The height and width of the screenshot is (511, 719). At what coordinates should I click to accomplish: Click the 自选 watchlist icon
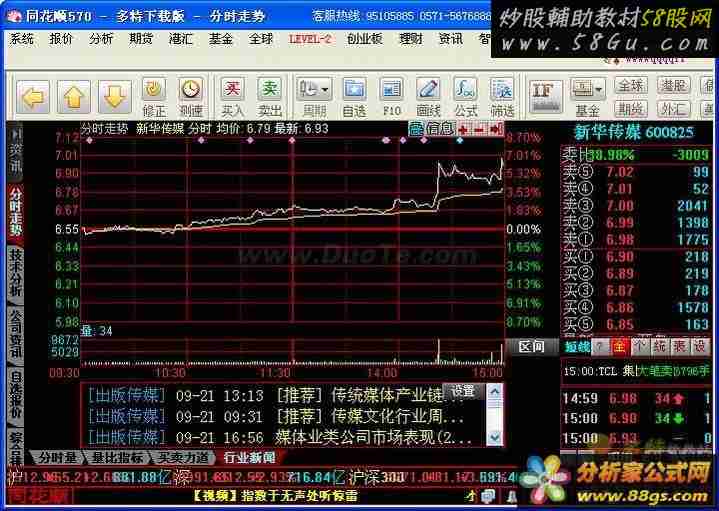[x=354, y=97]
